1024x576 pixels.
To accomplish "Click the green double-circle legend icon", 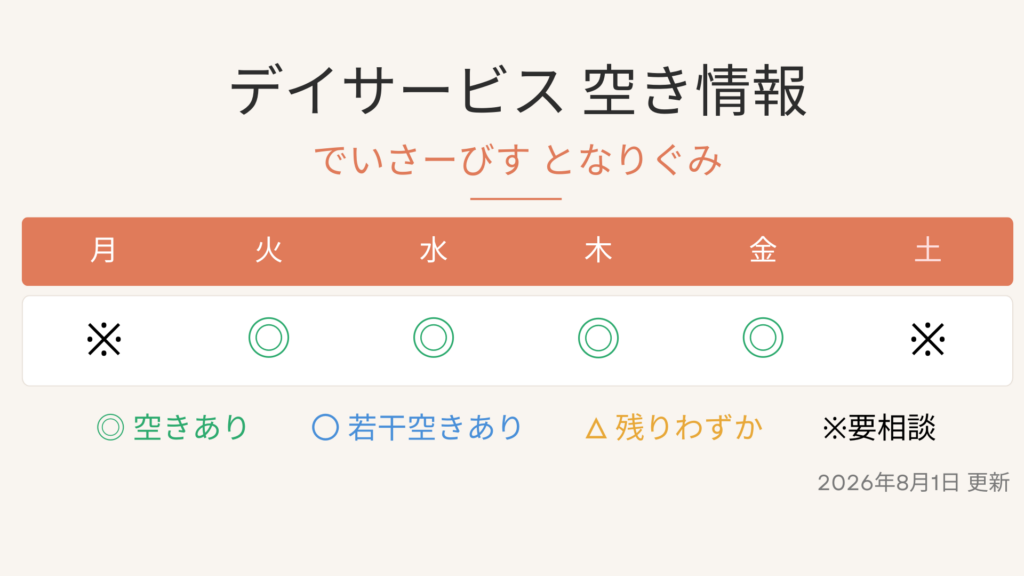I will pyautogui.click(x=110, y=428).
